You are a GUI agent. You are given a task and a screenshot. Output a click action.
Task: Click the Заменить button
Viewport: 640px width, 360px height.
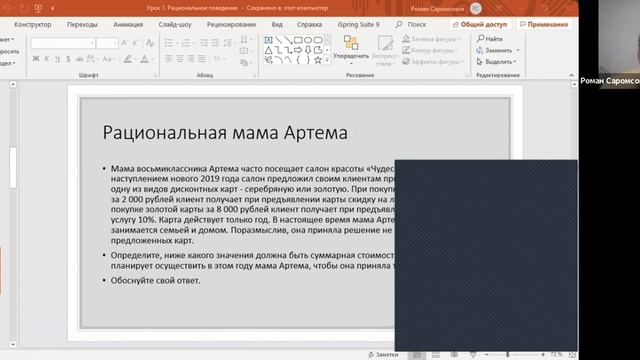tap(498, 50)
